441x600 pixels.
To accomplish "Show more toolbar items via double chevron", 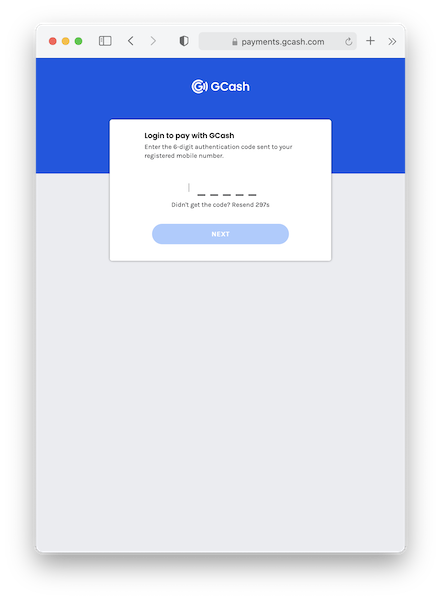I will [x=392, y=41].
